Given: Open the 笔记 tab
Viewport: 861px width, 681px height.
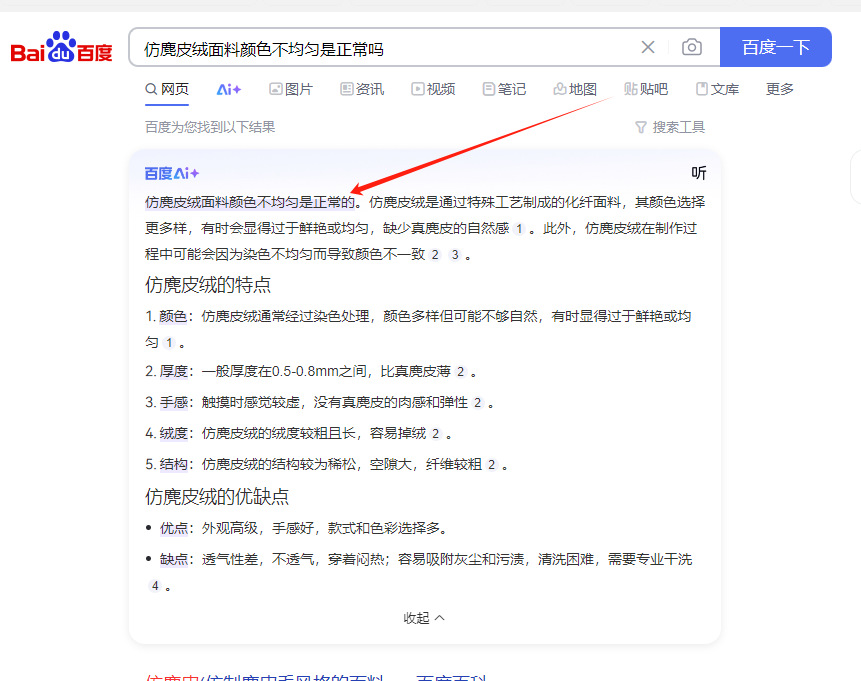Looking at the screenshot, I should click(x=504, y=89).
